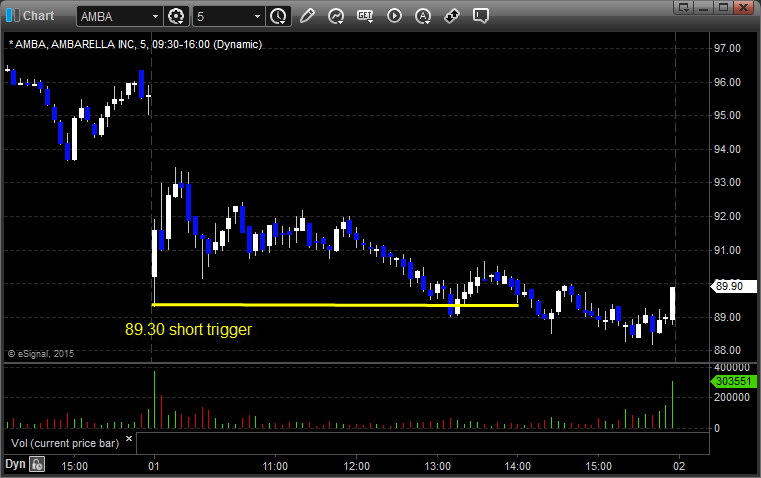This screenshot has width=761, height=478.
Task: Click the 02 date label on time axis
Action: coord(679,466)
